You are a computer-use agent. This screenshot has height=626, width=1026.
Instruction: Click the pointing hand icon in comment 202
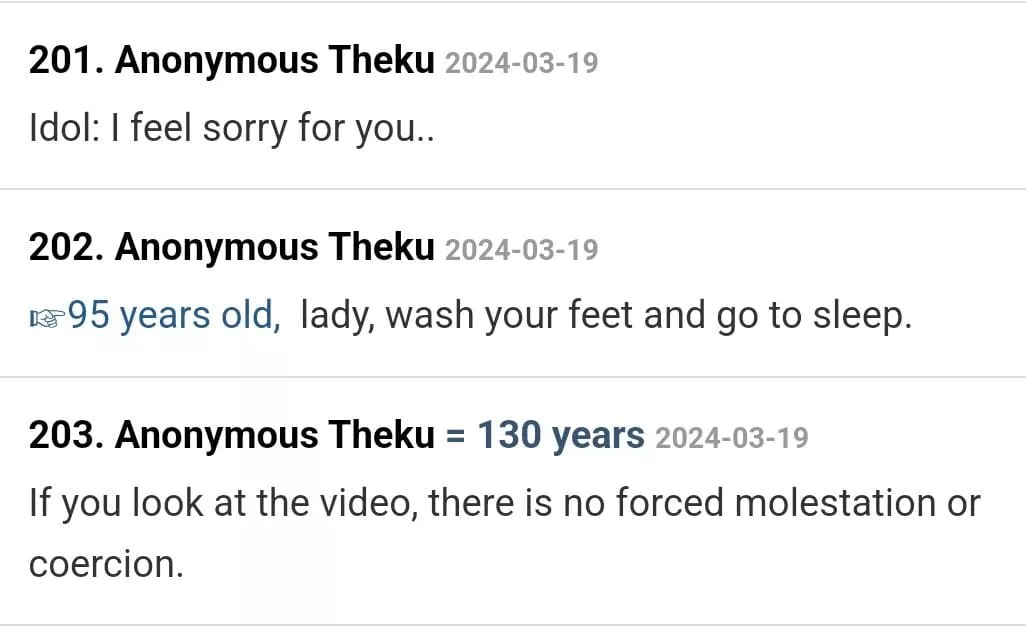(x=47, y=318)
